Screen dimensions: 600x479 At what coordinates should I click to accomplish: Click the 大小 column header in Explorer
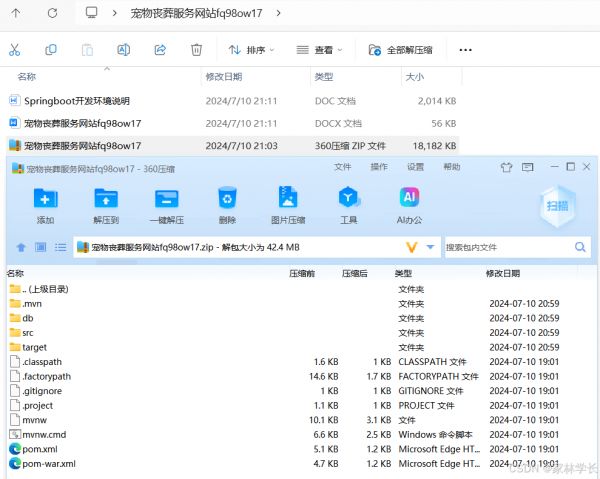click(414, 77)
